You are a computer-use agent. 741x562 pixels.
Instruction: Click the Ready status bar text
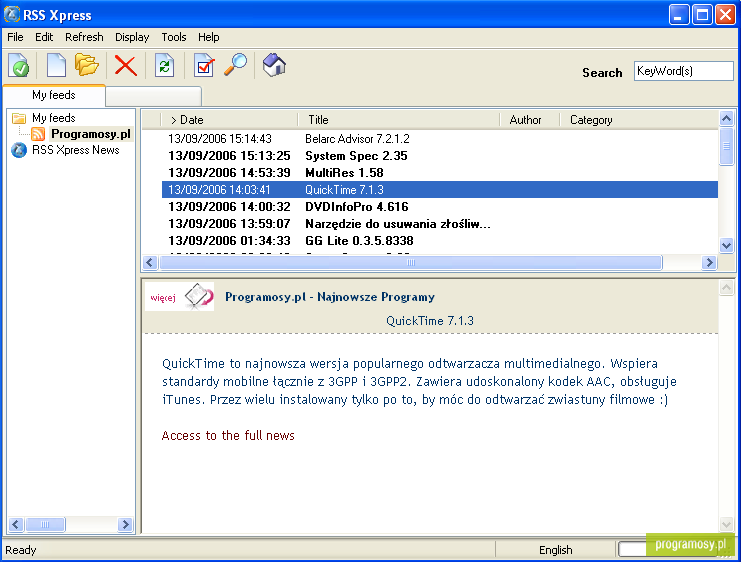[x=21, y=550]
